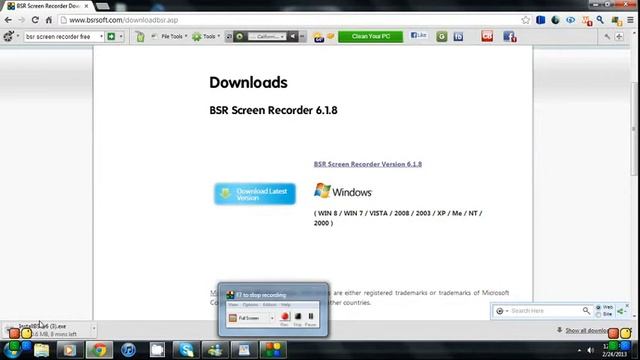The image size is (640, 360).
Task: Expand the download item options arrow
Action: point(93,328)
